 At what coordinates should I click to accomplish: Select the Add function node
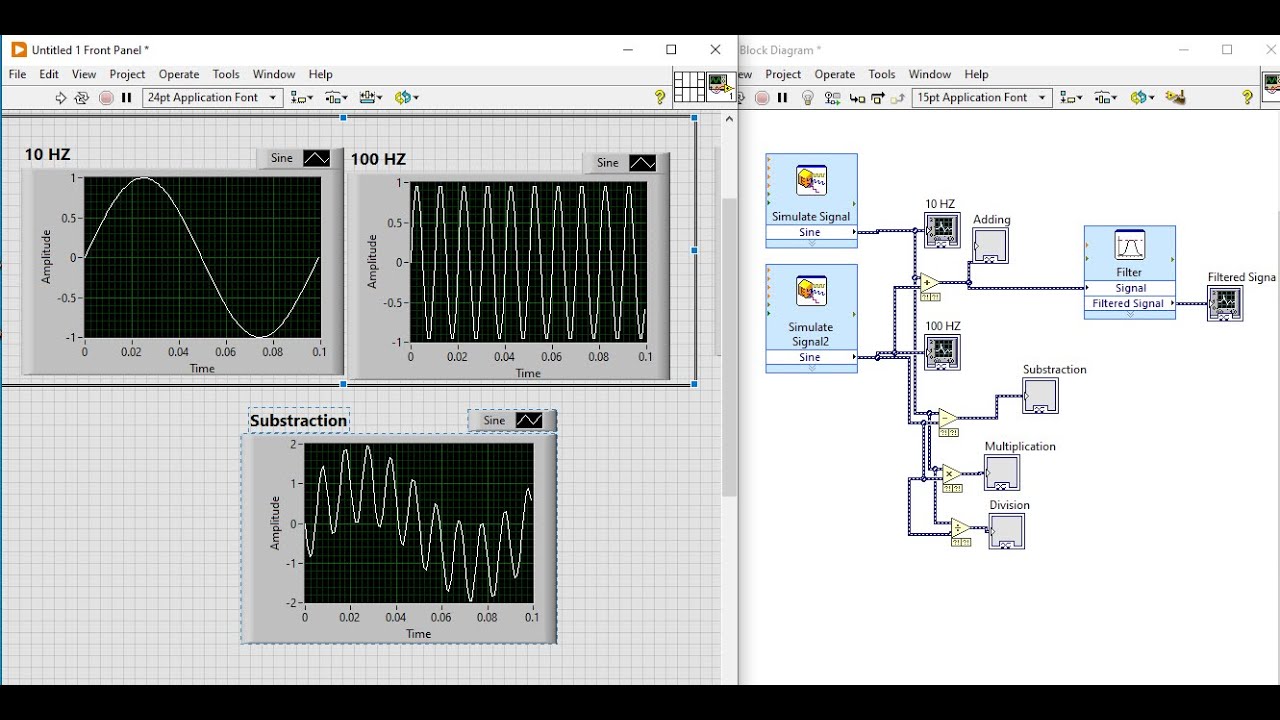(x=929, y=283)
